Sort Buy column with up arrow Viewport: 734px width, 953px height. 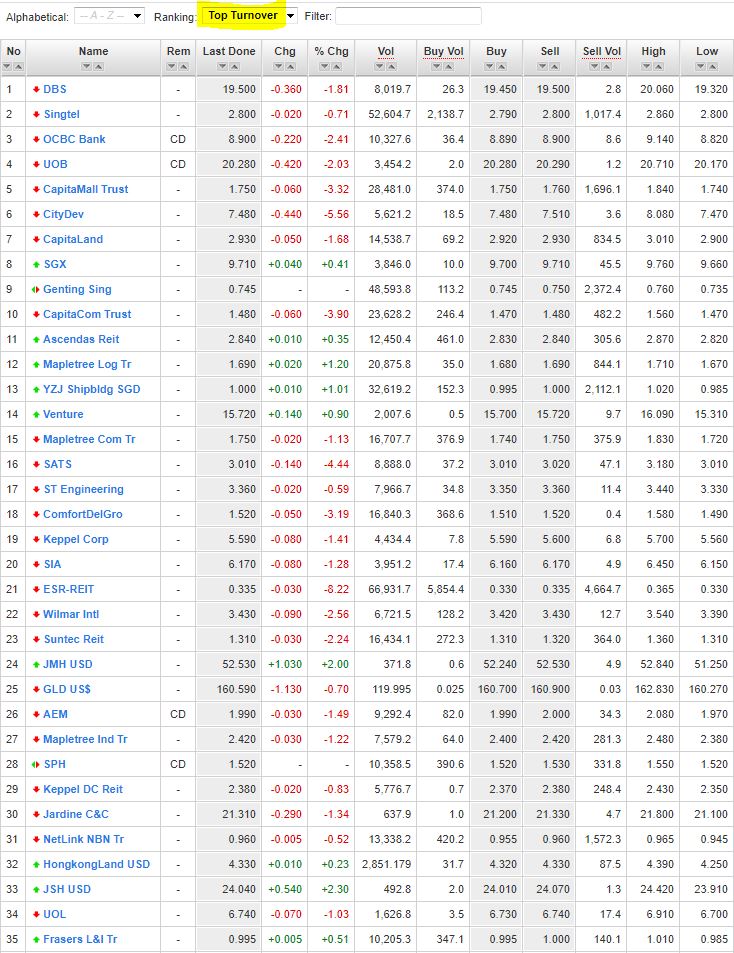point(501,66)
